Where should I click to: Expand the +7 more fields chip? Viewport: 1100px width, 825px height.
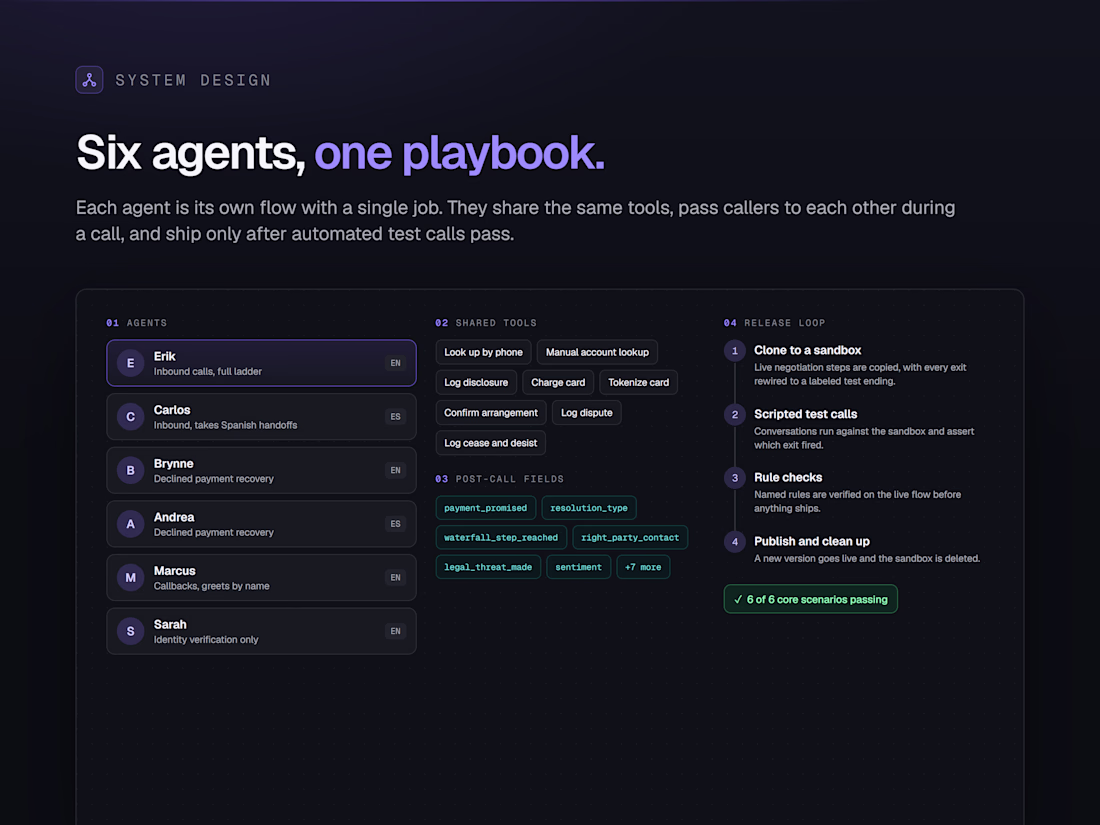coord(643,567)
